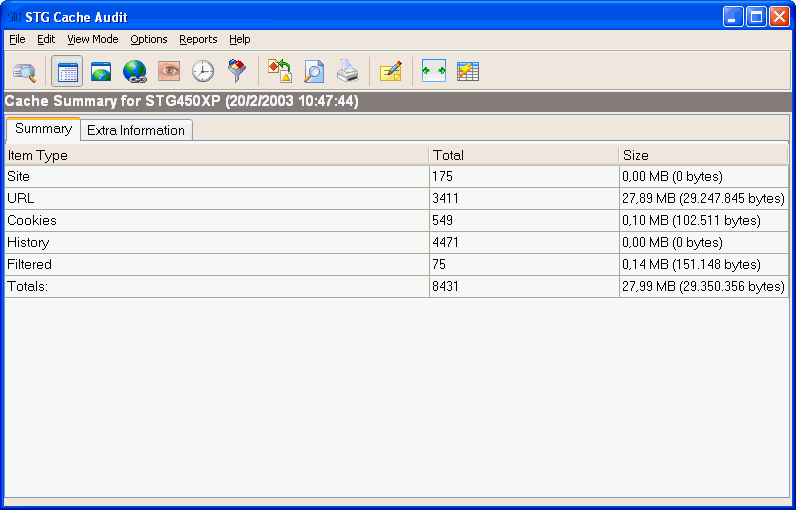The image size is (796, 510).
Task: Click the total value 549
Action: 442,221
